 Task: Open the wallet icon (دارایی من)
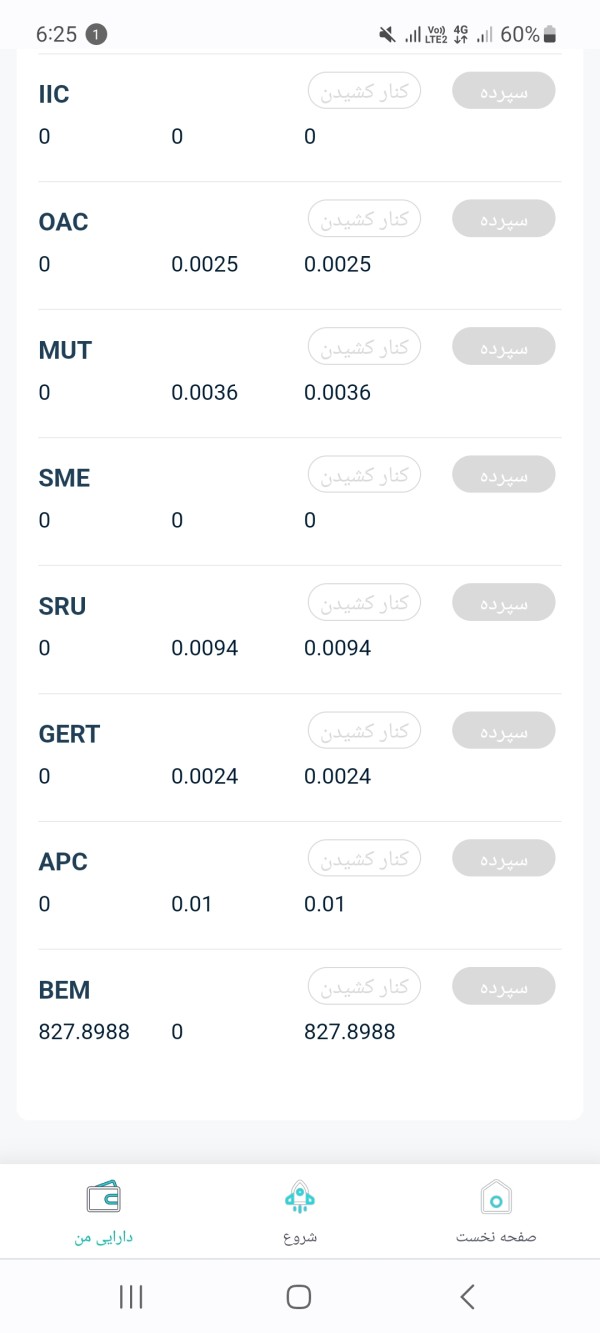tap(103, 1196)
